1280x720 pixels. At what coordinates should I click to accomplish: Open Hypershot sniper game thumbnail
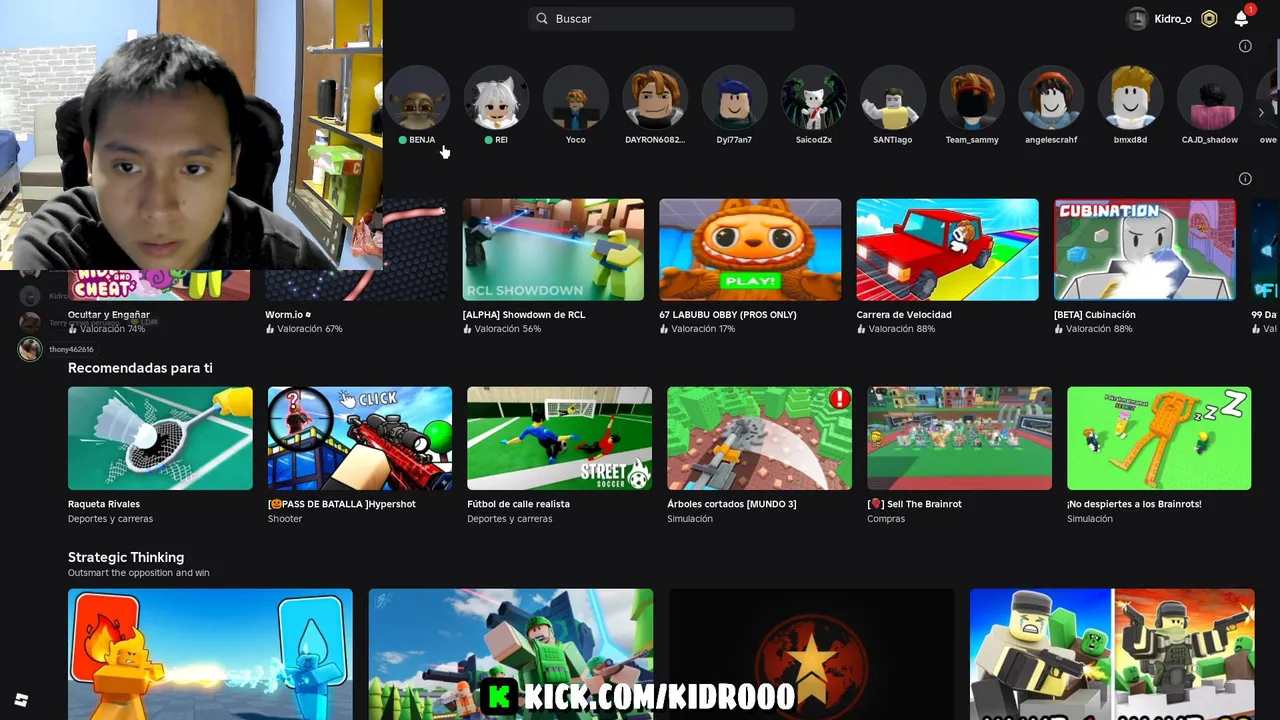pos(360,439)
